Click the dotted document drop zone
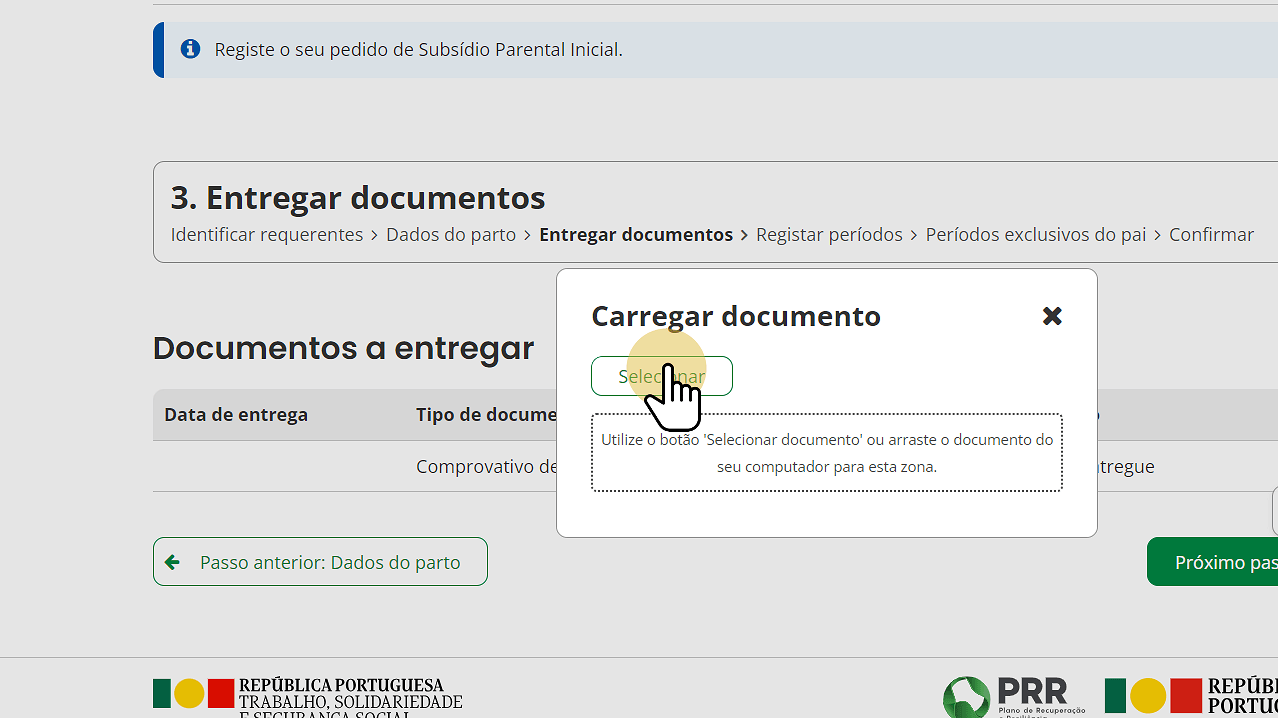Screen dimensions: 1278x718 click(x=826, y=453)
